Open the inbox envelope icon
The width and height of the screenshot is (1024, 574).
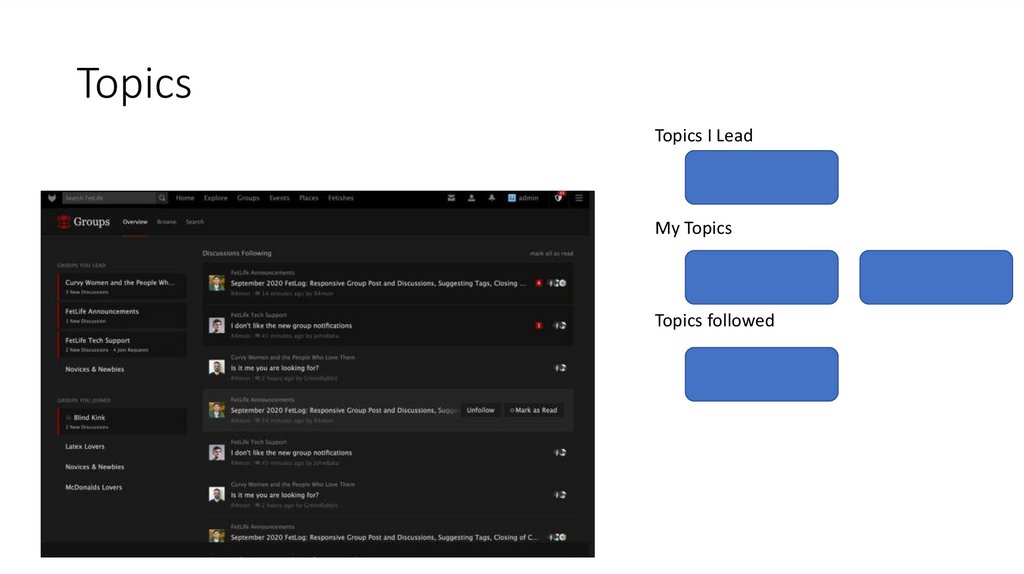[451, 198]
